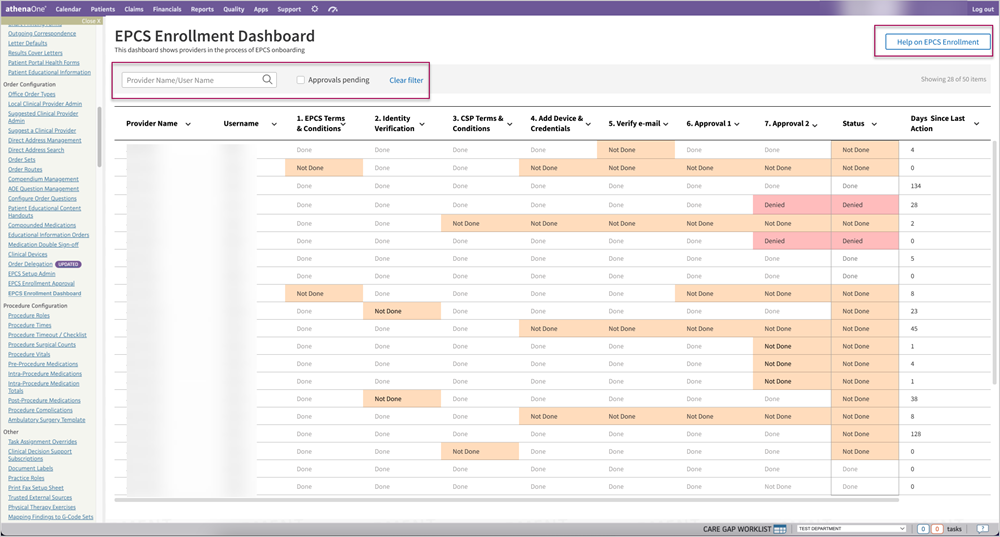Click the orange zero tasks counter

(937, 529)
